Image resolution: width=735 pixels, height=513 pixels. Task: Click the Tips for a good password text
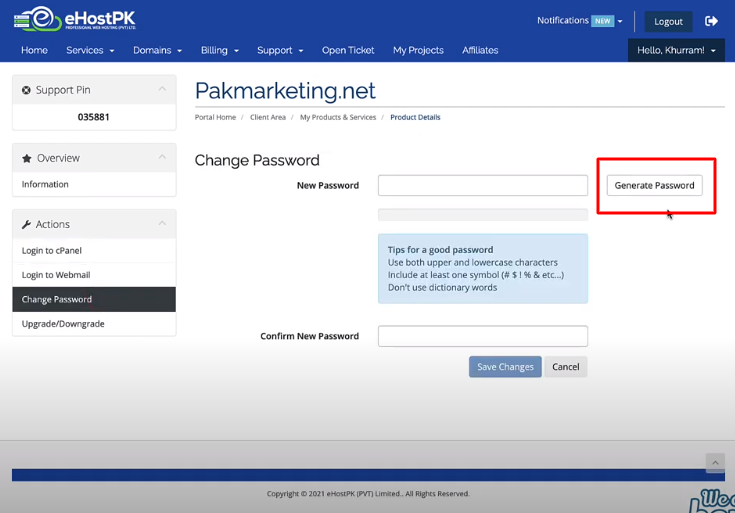440,249
